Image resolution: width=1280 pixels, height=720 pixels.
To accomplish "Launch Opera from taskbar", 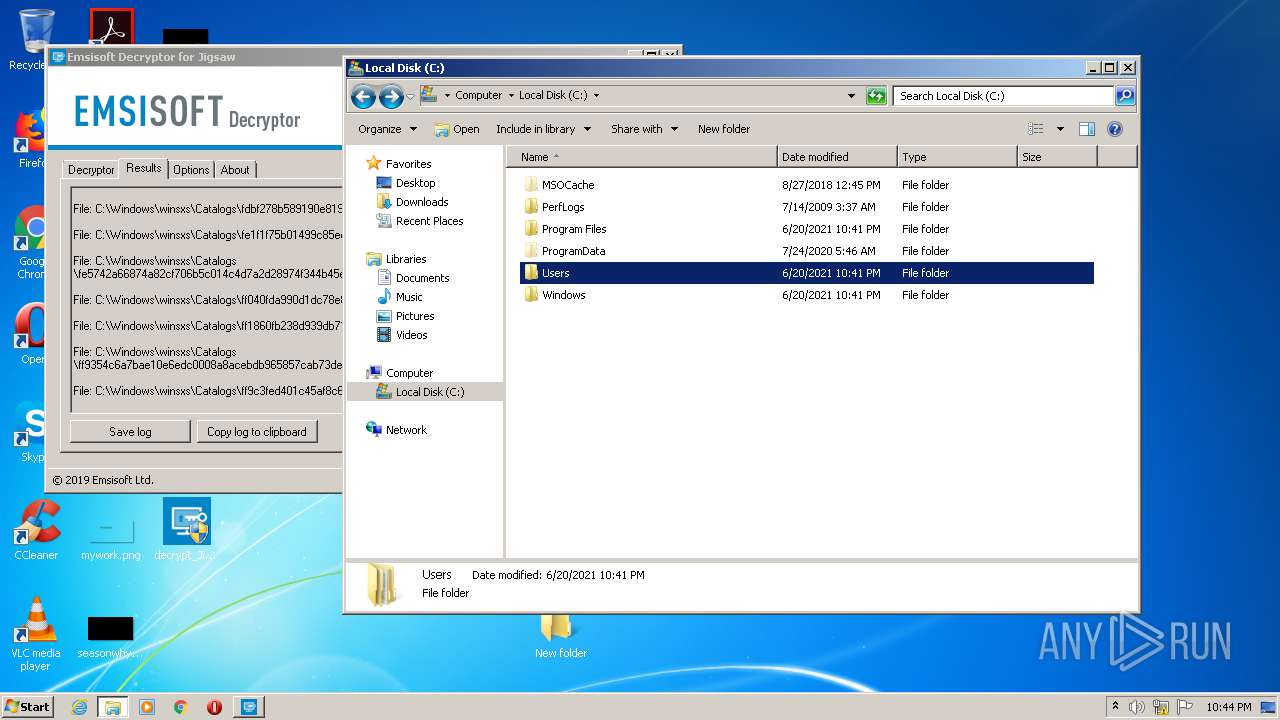I will click(214, 706).
